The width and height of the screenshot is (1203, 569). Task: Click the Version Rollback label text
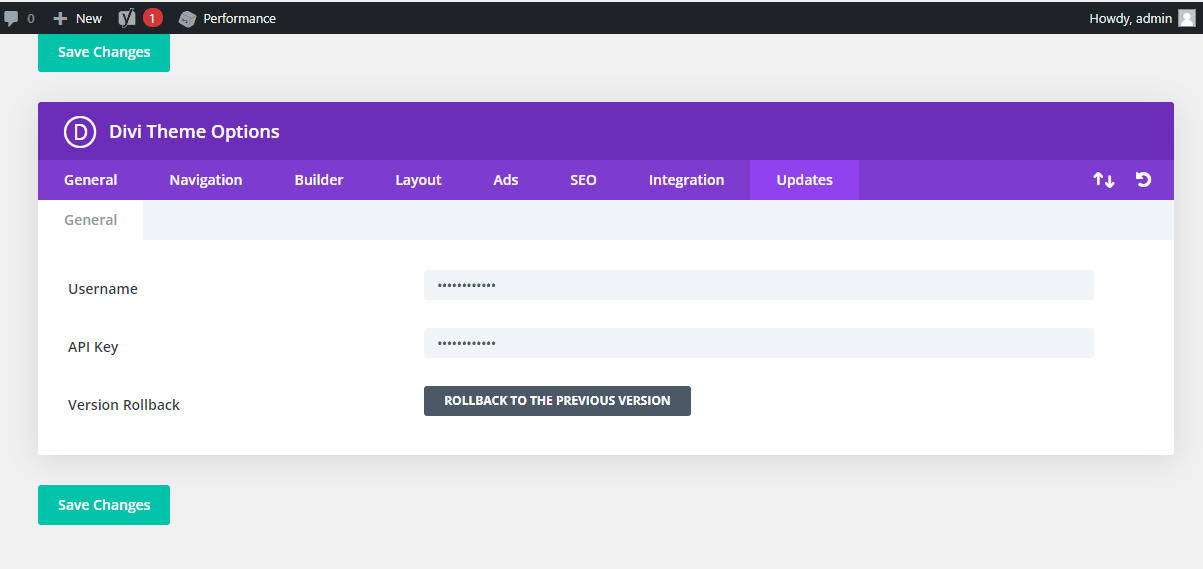pos(124,405)
